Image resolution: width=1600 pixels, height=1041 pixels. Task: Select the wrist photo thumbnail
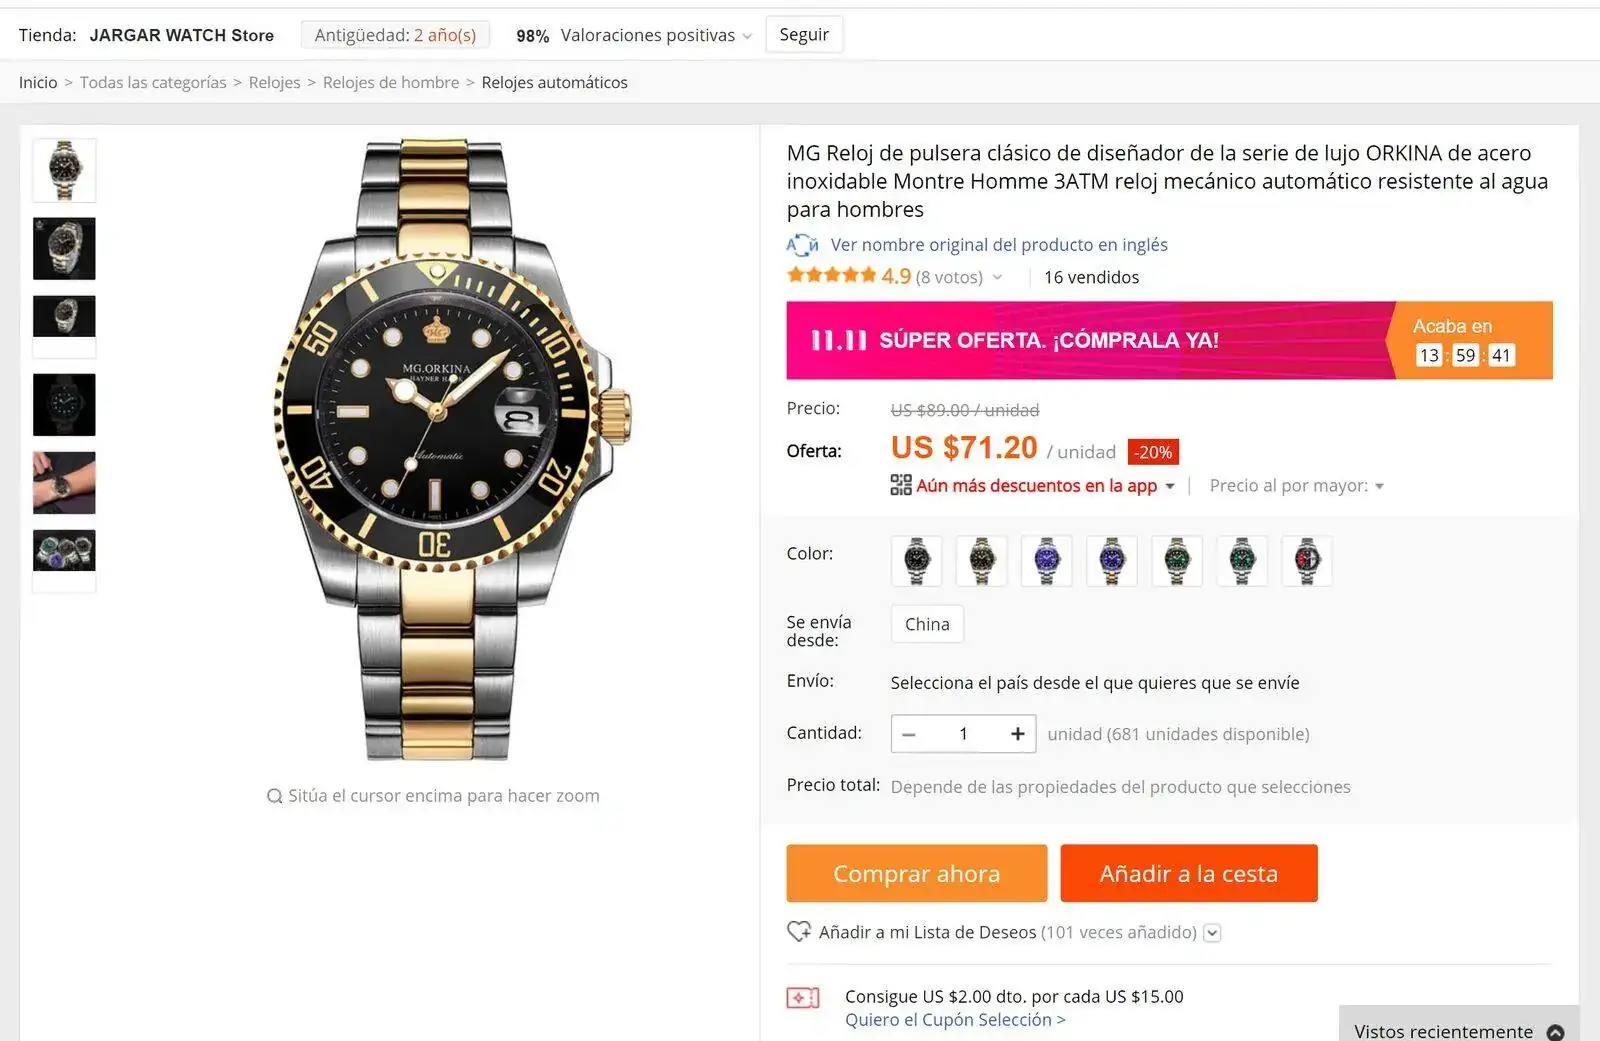(x=64, y=482)
